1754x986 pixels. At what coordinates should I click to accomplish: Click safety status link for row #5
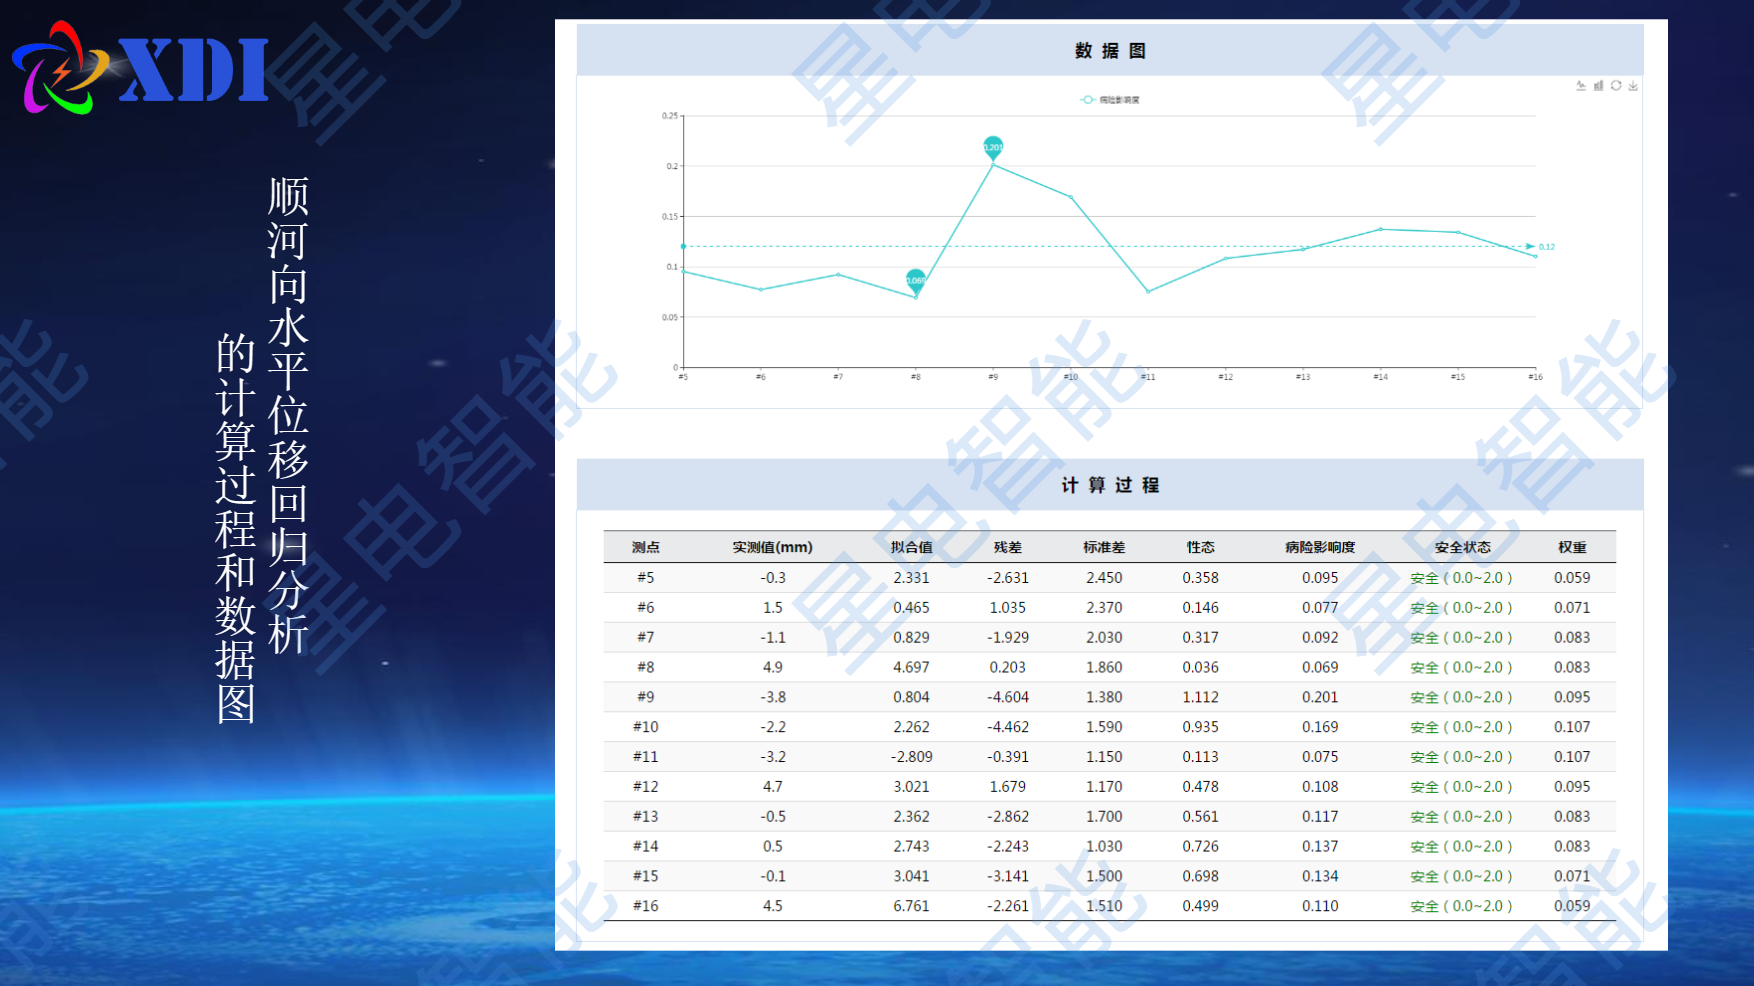coord(1461,578)
